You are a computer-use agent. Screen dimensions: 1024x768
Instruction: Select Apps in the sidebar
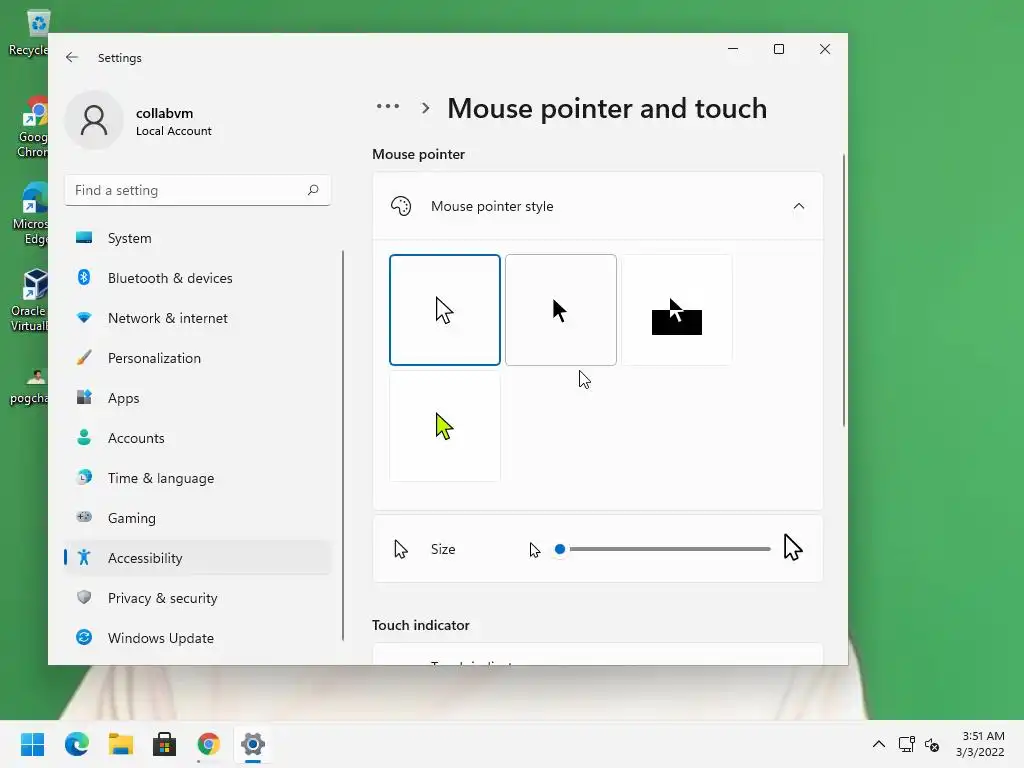coord(197,398)
